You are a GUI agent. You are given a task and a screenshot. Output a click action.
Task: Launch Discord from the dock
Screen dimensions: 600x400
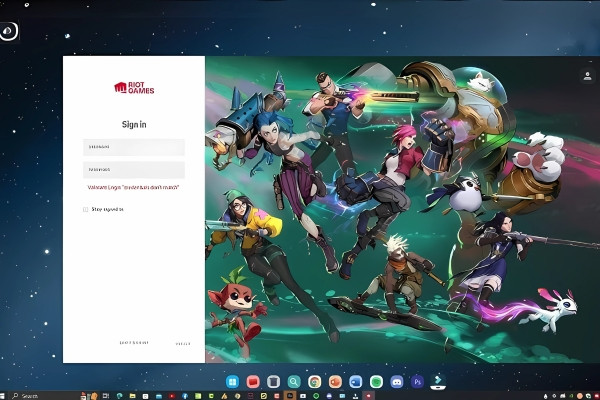point(397,381)
